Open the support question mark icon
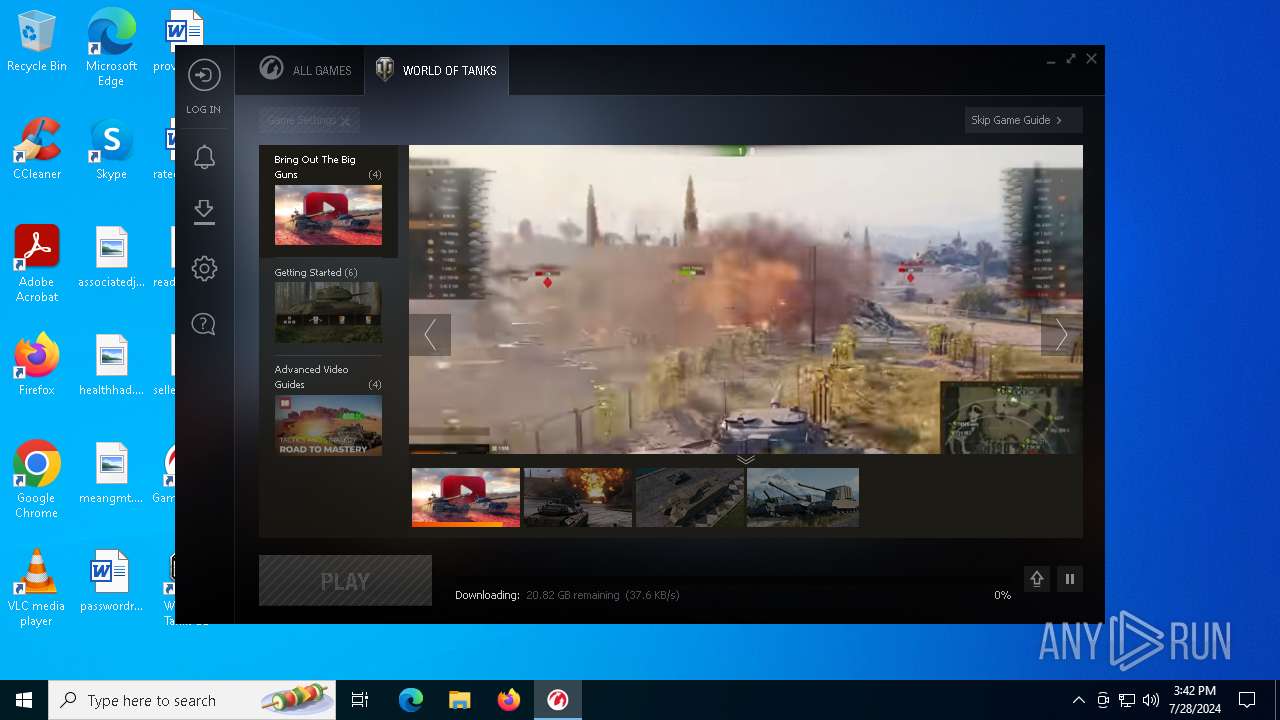 [204, 324]
